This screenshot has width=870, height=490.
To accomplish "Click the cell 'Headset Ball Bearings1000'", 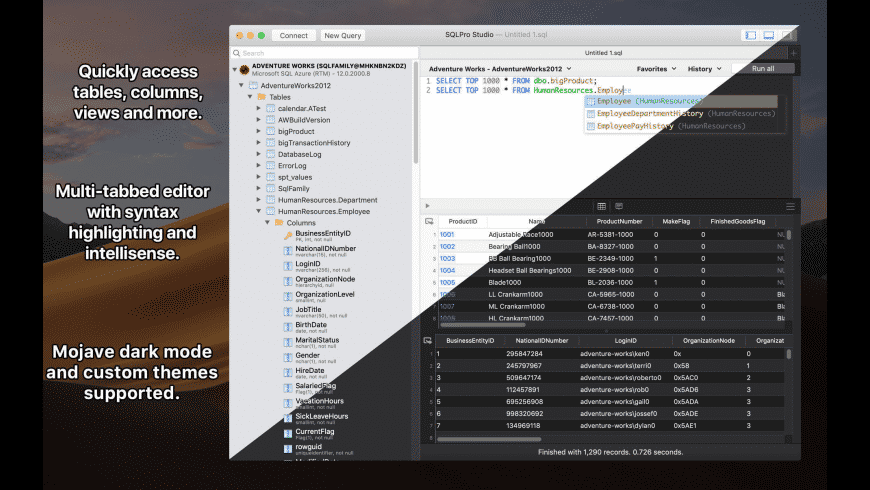I will (530, 270).
